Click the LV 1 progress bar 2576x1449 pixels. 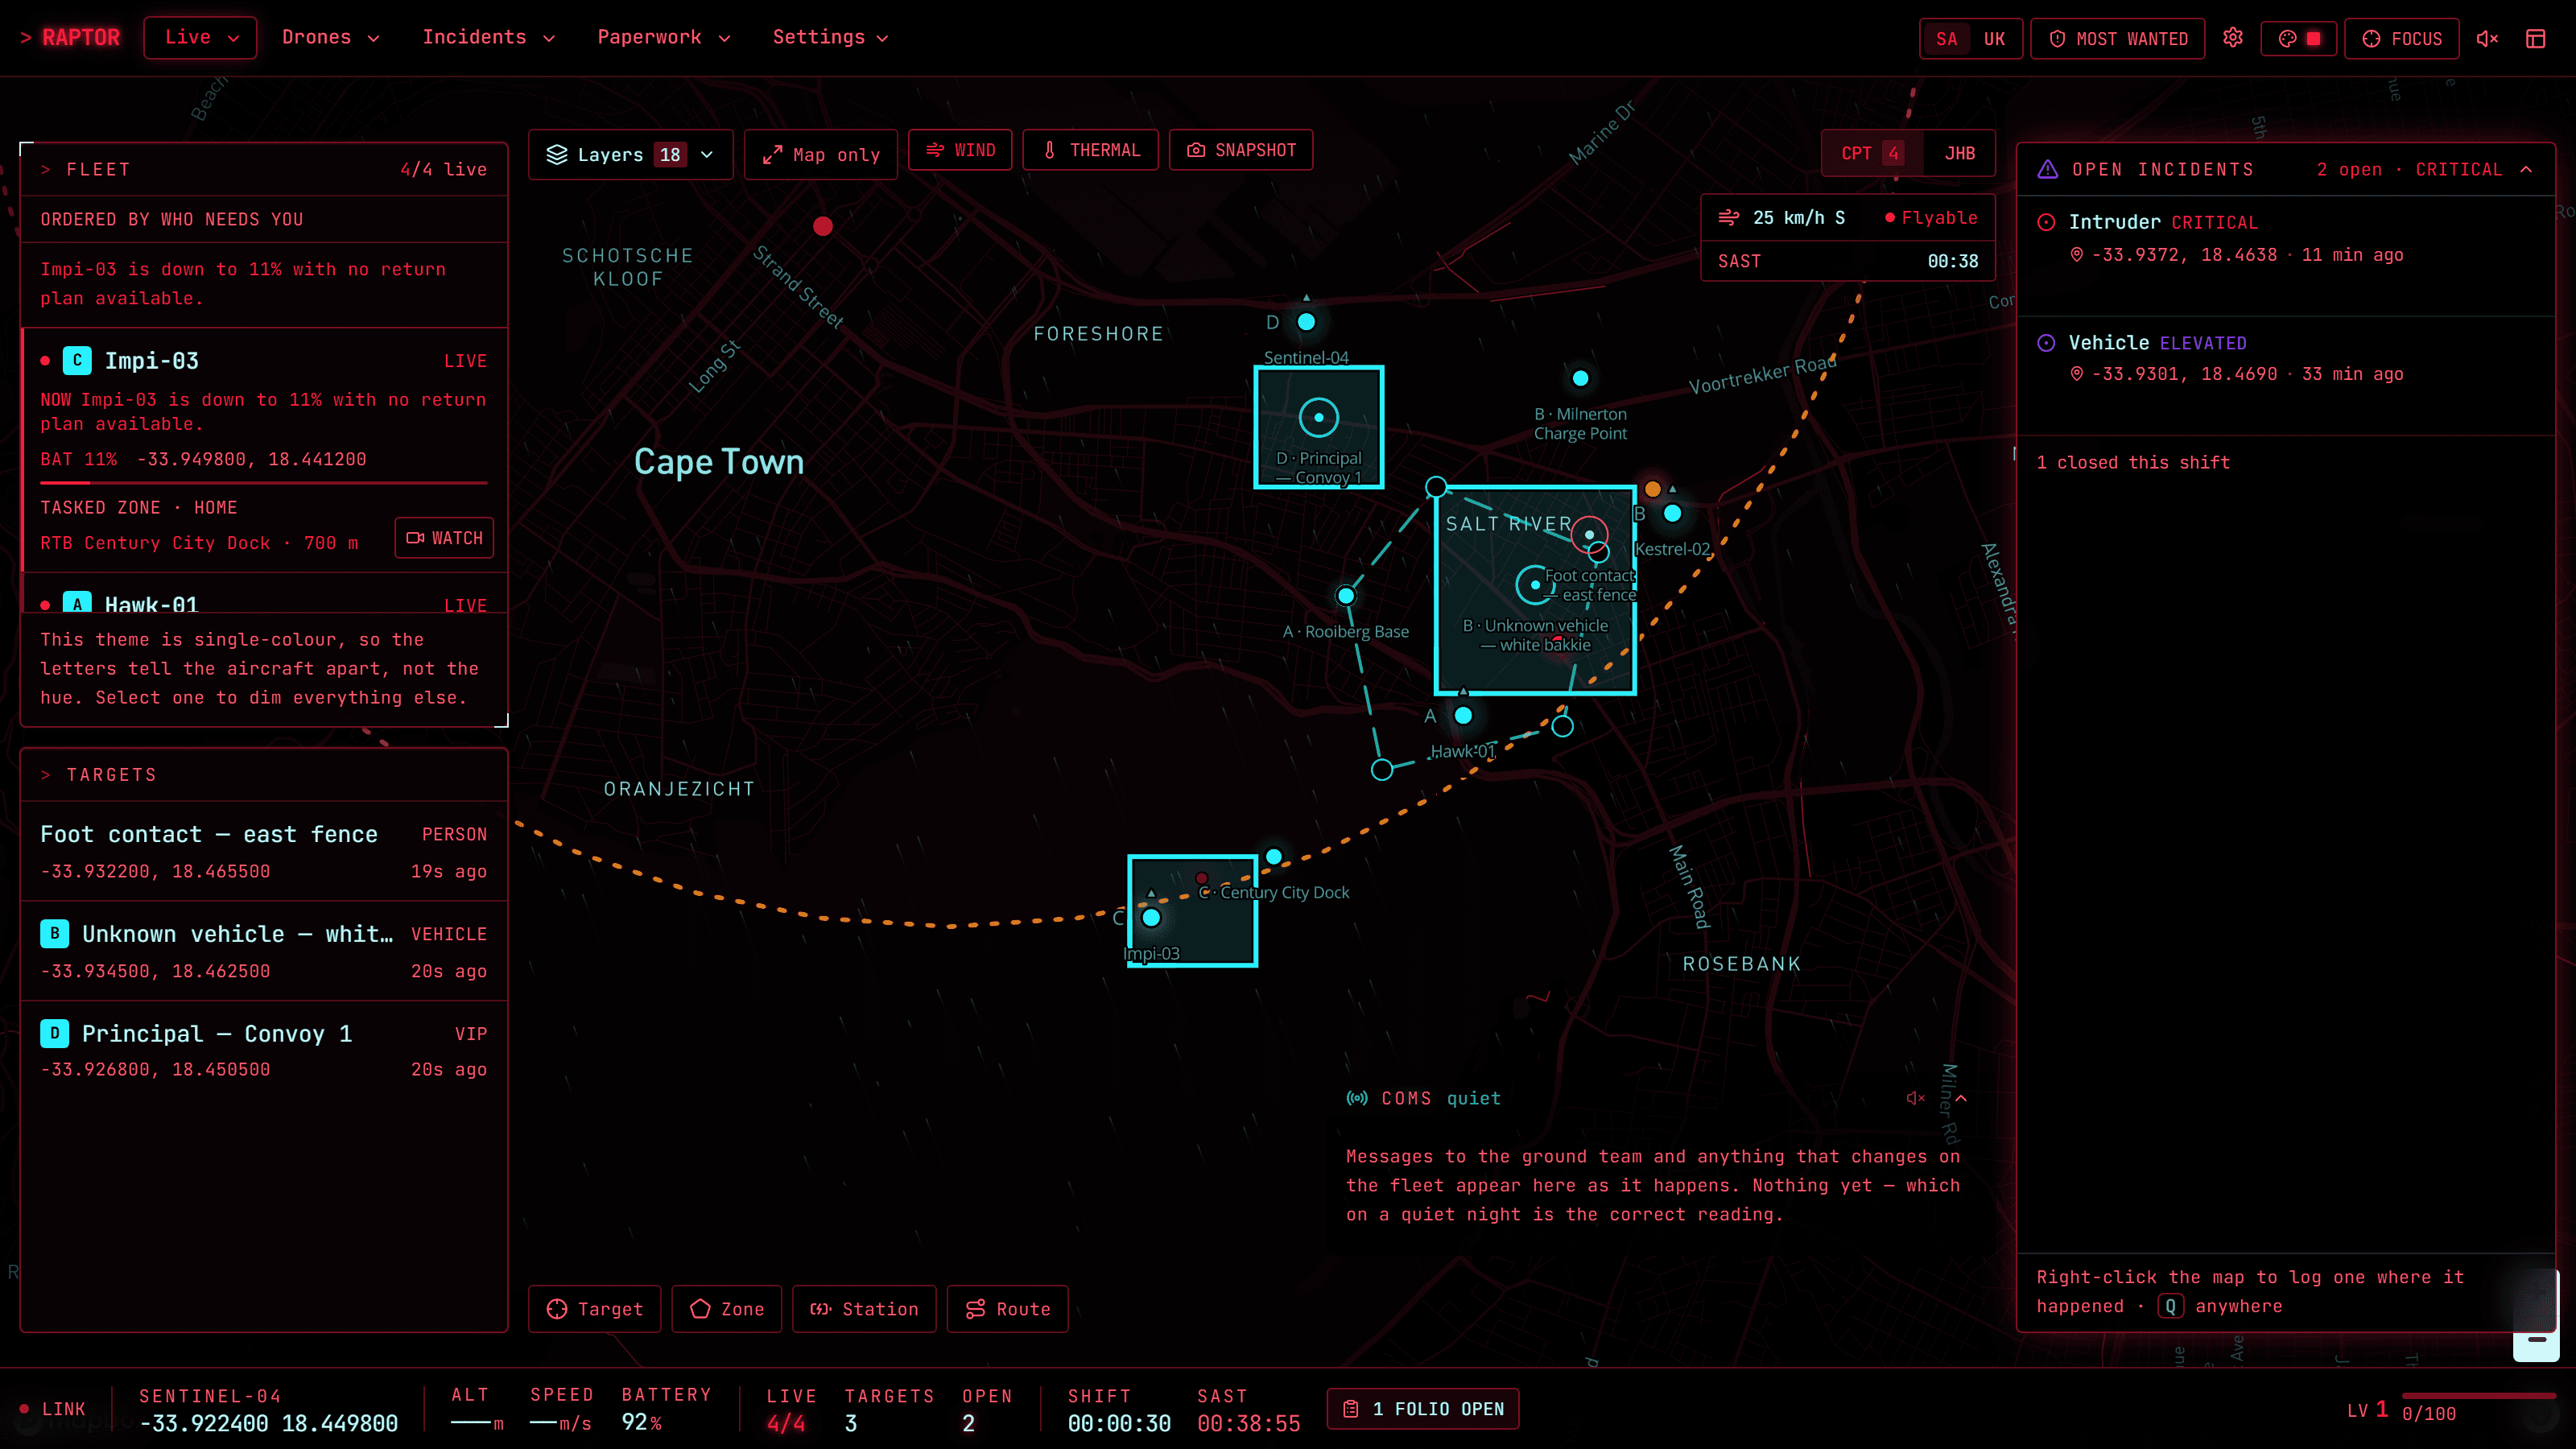(2478, 1395)
